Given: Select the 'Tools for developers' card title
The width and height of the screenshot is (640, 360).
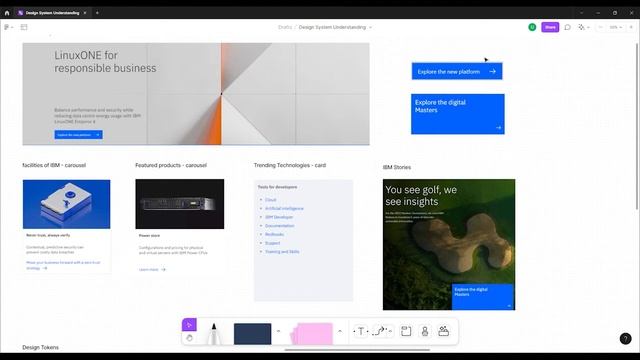Looking at the screenshot, I should point(278,187).
